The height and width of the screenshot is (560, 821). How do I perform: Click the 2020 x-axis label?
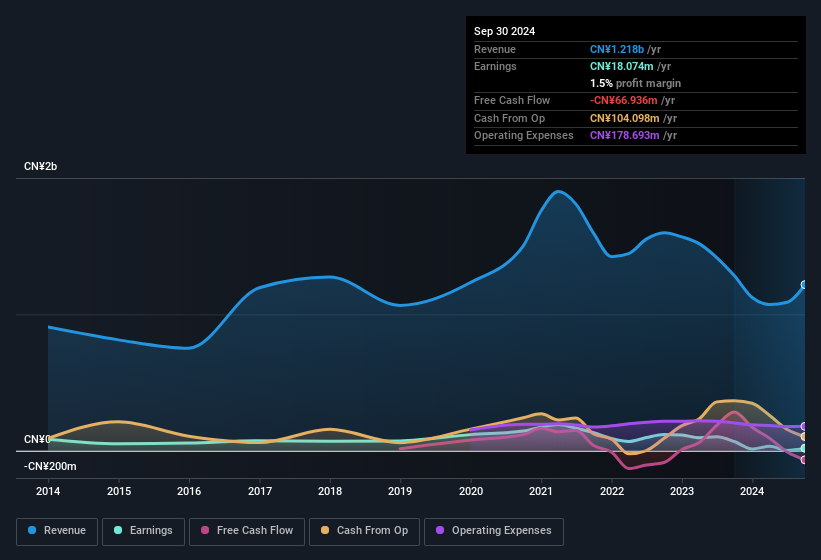tap(471, 491)
